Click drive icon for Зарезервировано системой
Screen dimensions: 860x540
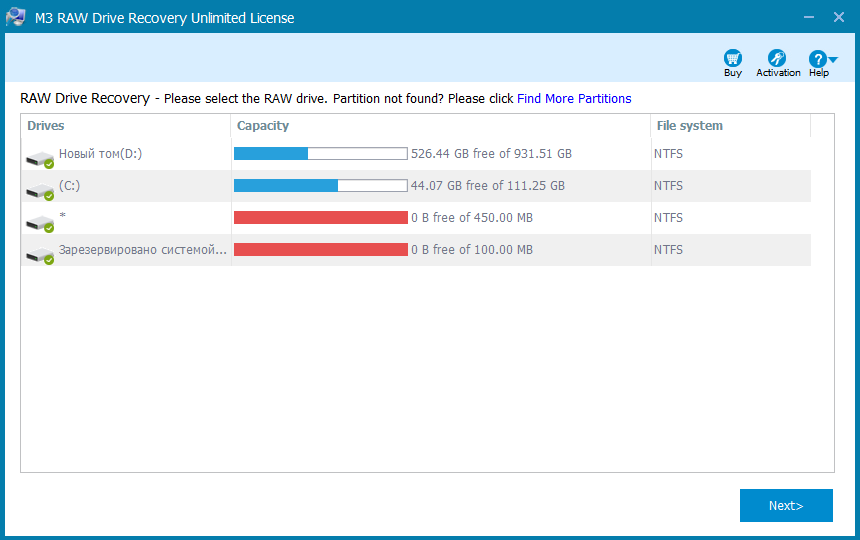(40, 255)
